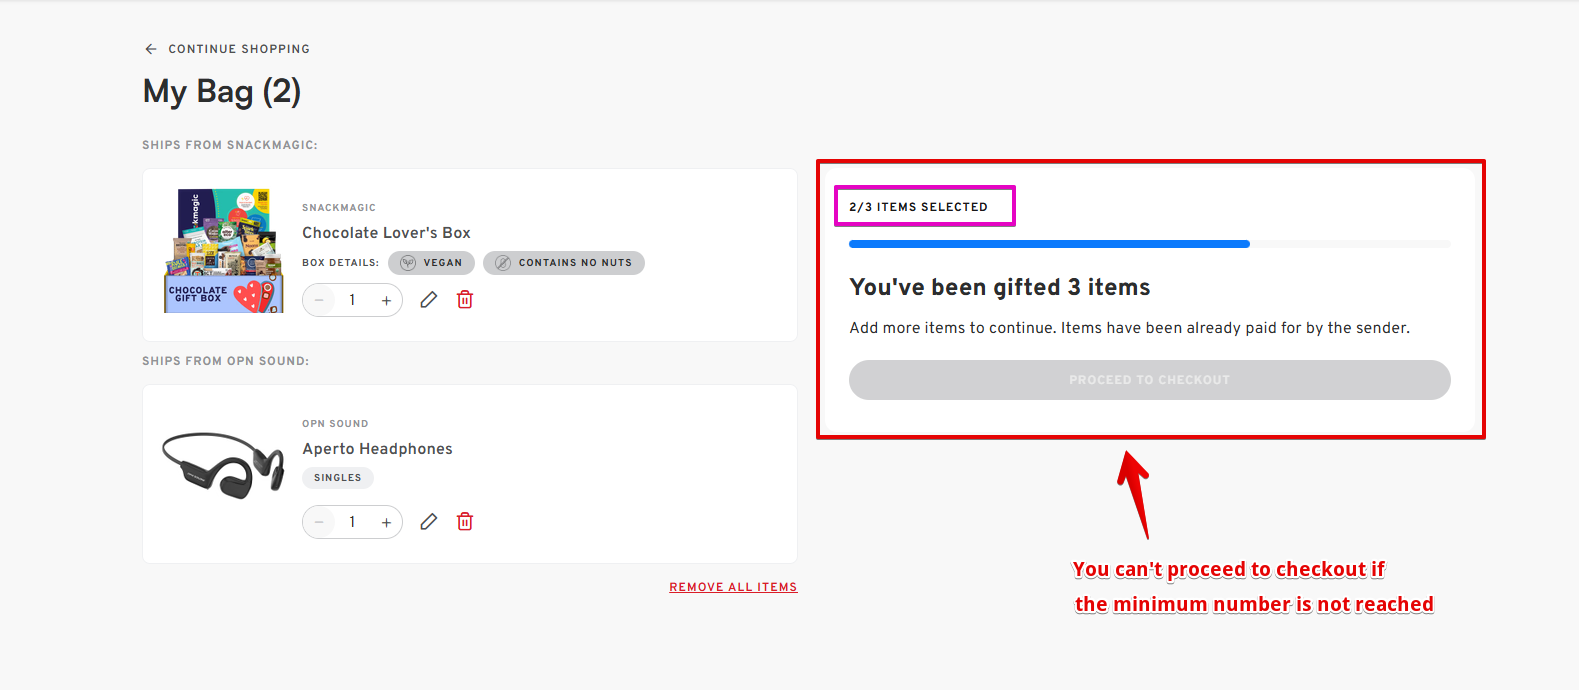The height and width of the screenshot is (690, 1579).
Task: Click the Vegan leaf icon tag
Action: tap(408, 263)
